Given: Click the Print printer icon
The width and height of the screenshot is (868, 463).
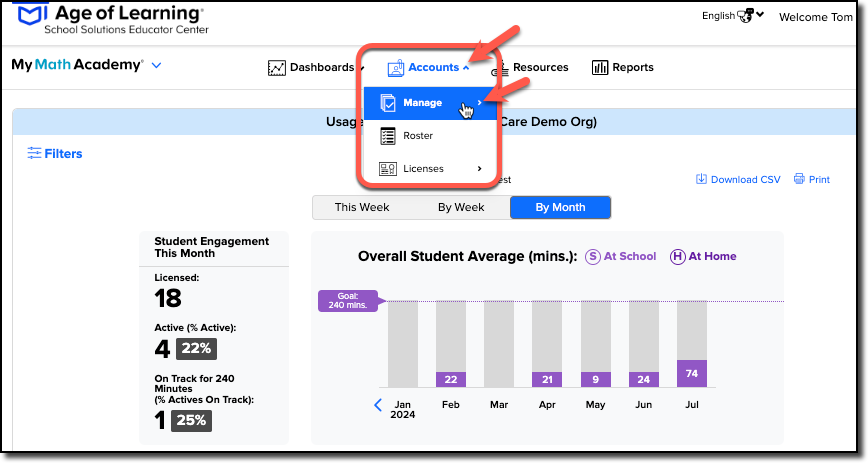Looking at the screenshot, I should click(x=799, y=179).
